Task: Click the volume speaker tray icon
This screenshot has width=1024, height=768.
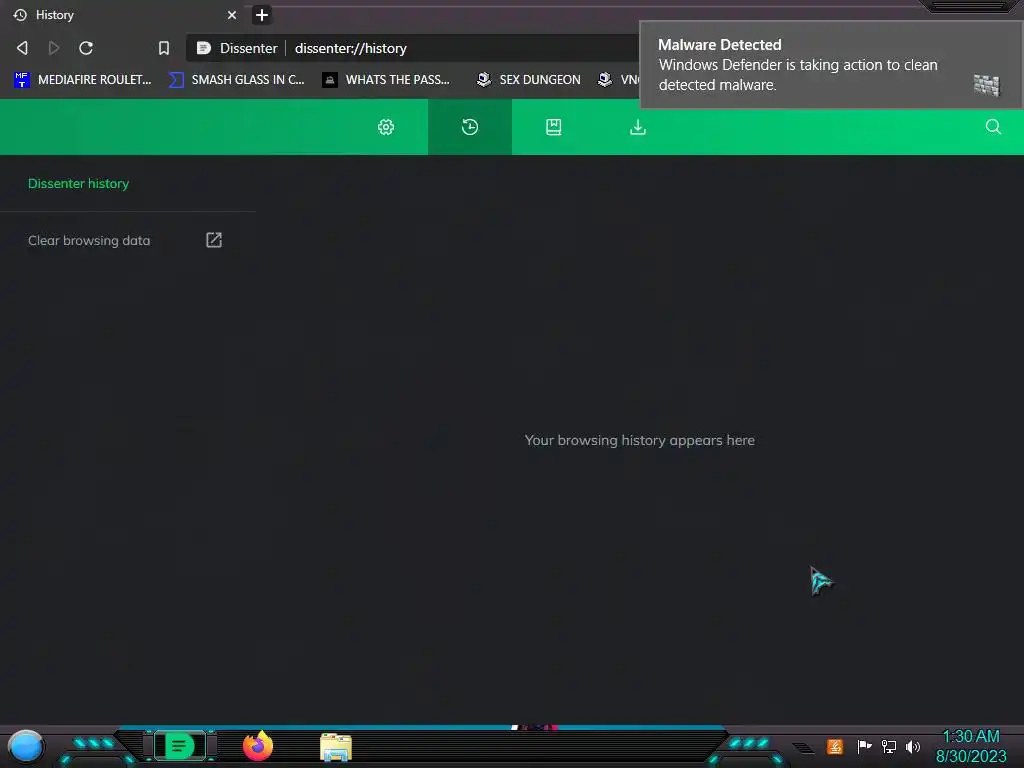Action: pyautogui.click(x=913, y=746)
